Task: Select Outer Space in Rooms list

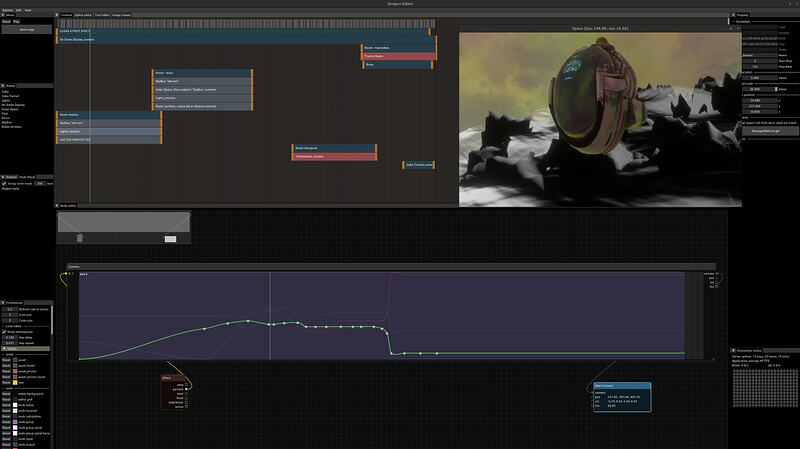Action: (x=10, y=109)
